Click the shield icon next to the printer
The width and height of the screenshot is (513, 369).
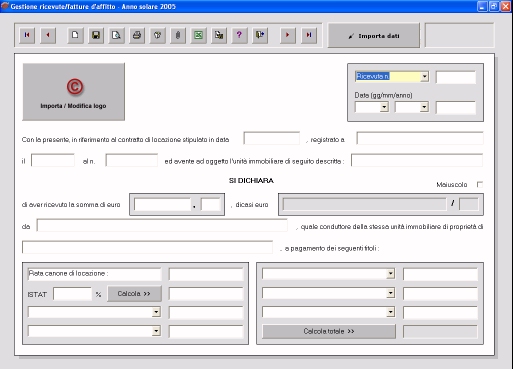tap(157, 35)
